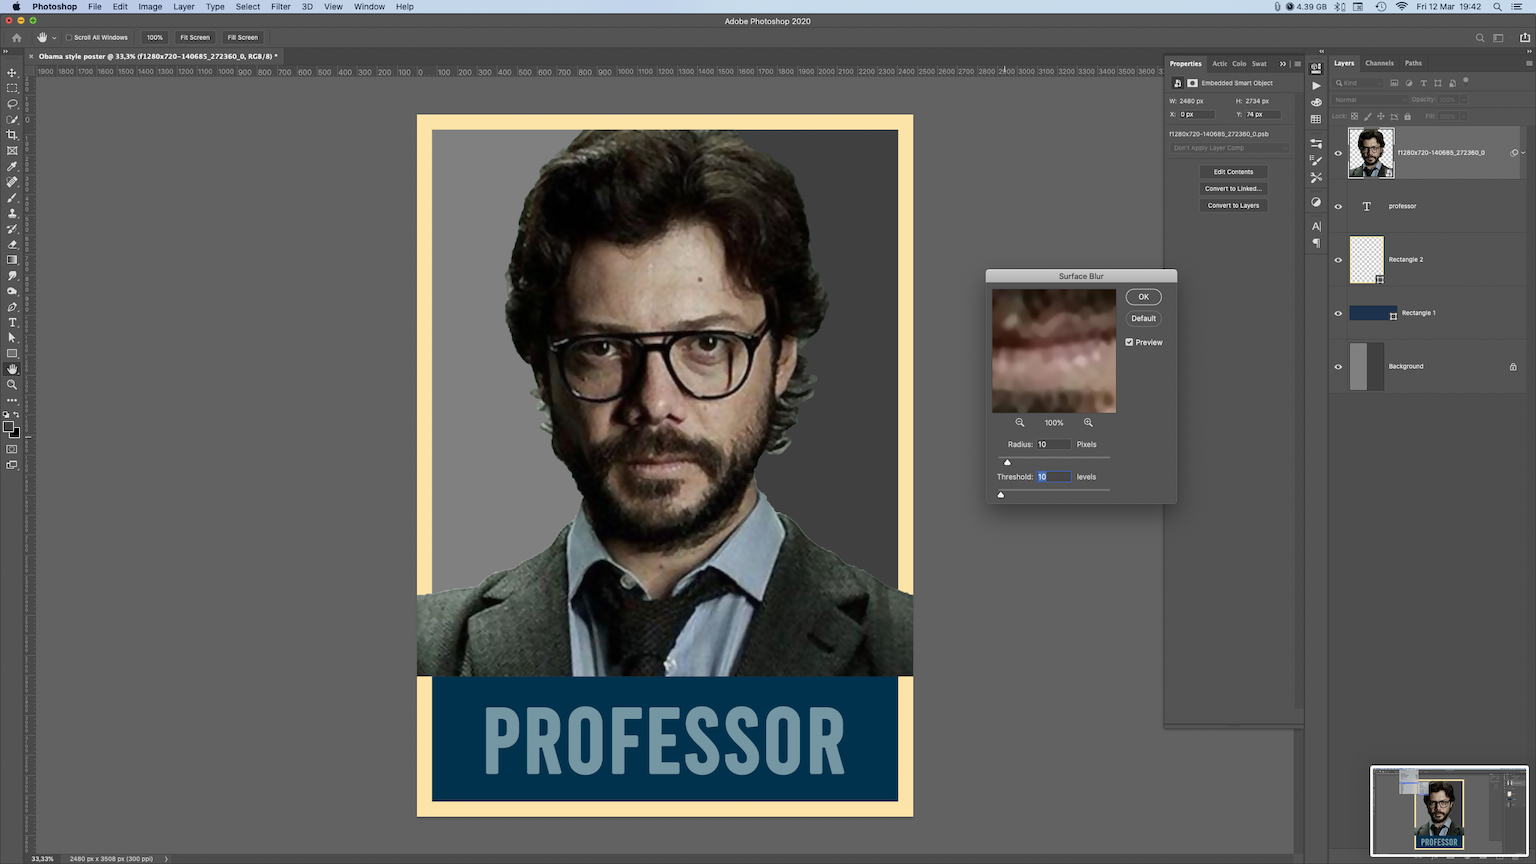Hide the Rectangle 2 layer
The height and width of the screenshot is (864, 1536).
click(x=1338, y=260)
